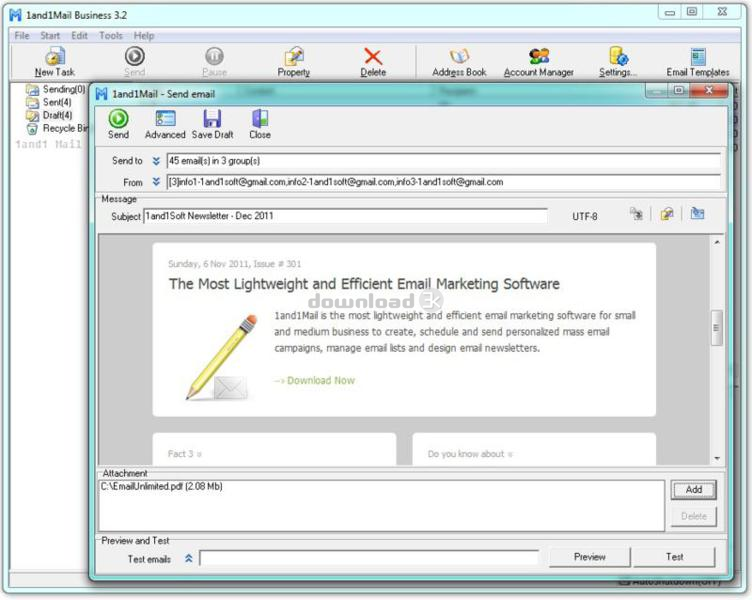752x600 pixels.
Task: Open Advanced options in Send email window
Action: pyautogui.click(x=165, y=124)
